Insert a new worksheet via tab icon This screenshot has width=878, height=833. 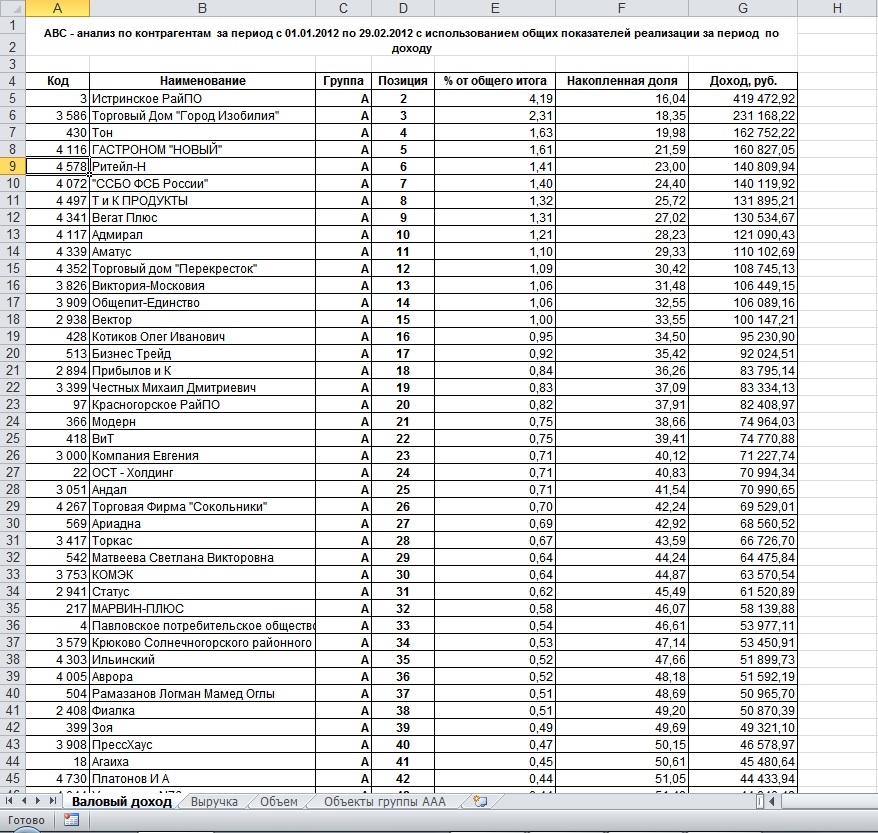point(480,801)
